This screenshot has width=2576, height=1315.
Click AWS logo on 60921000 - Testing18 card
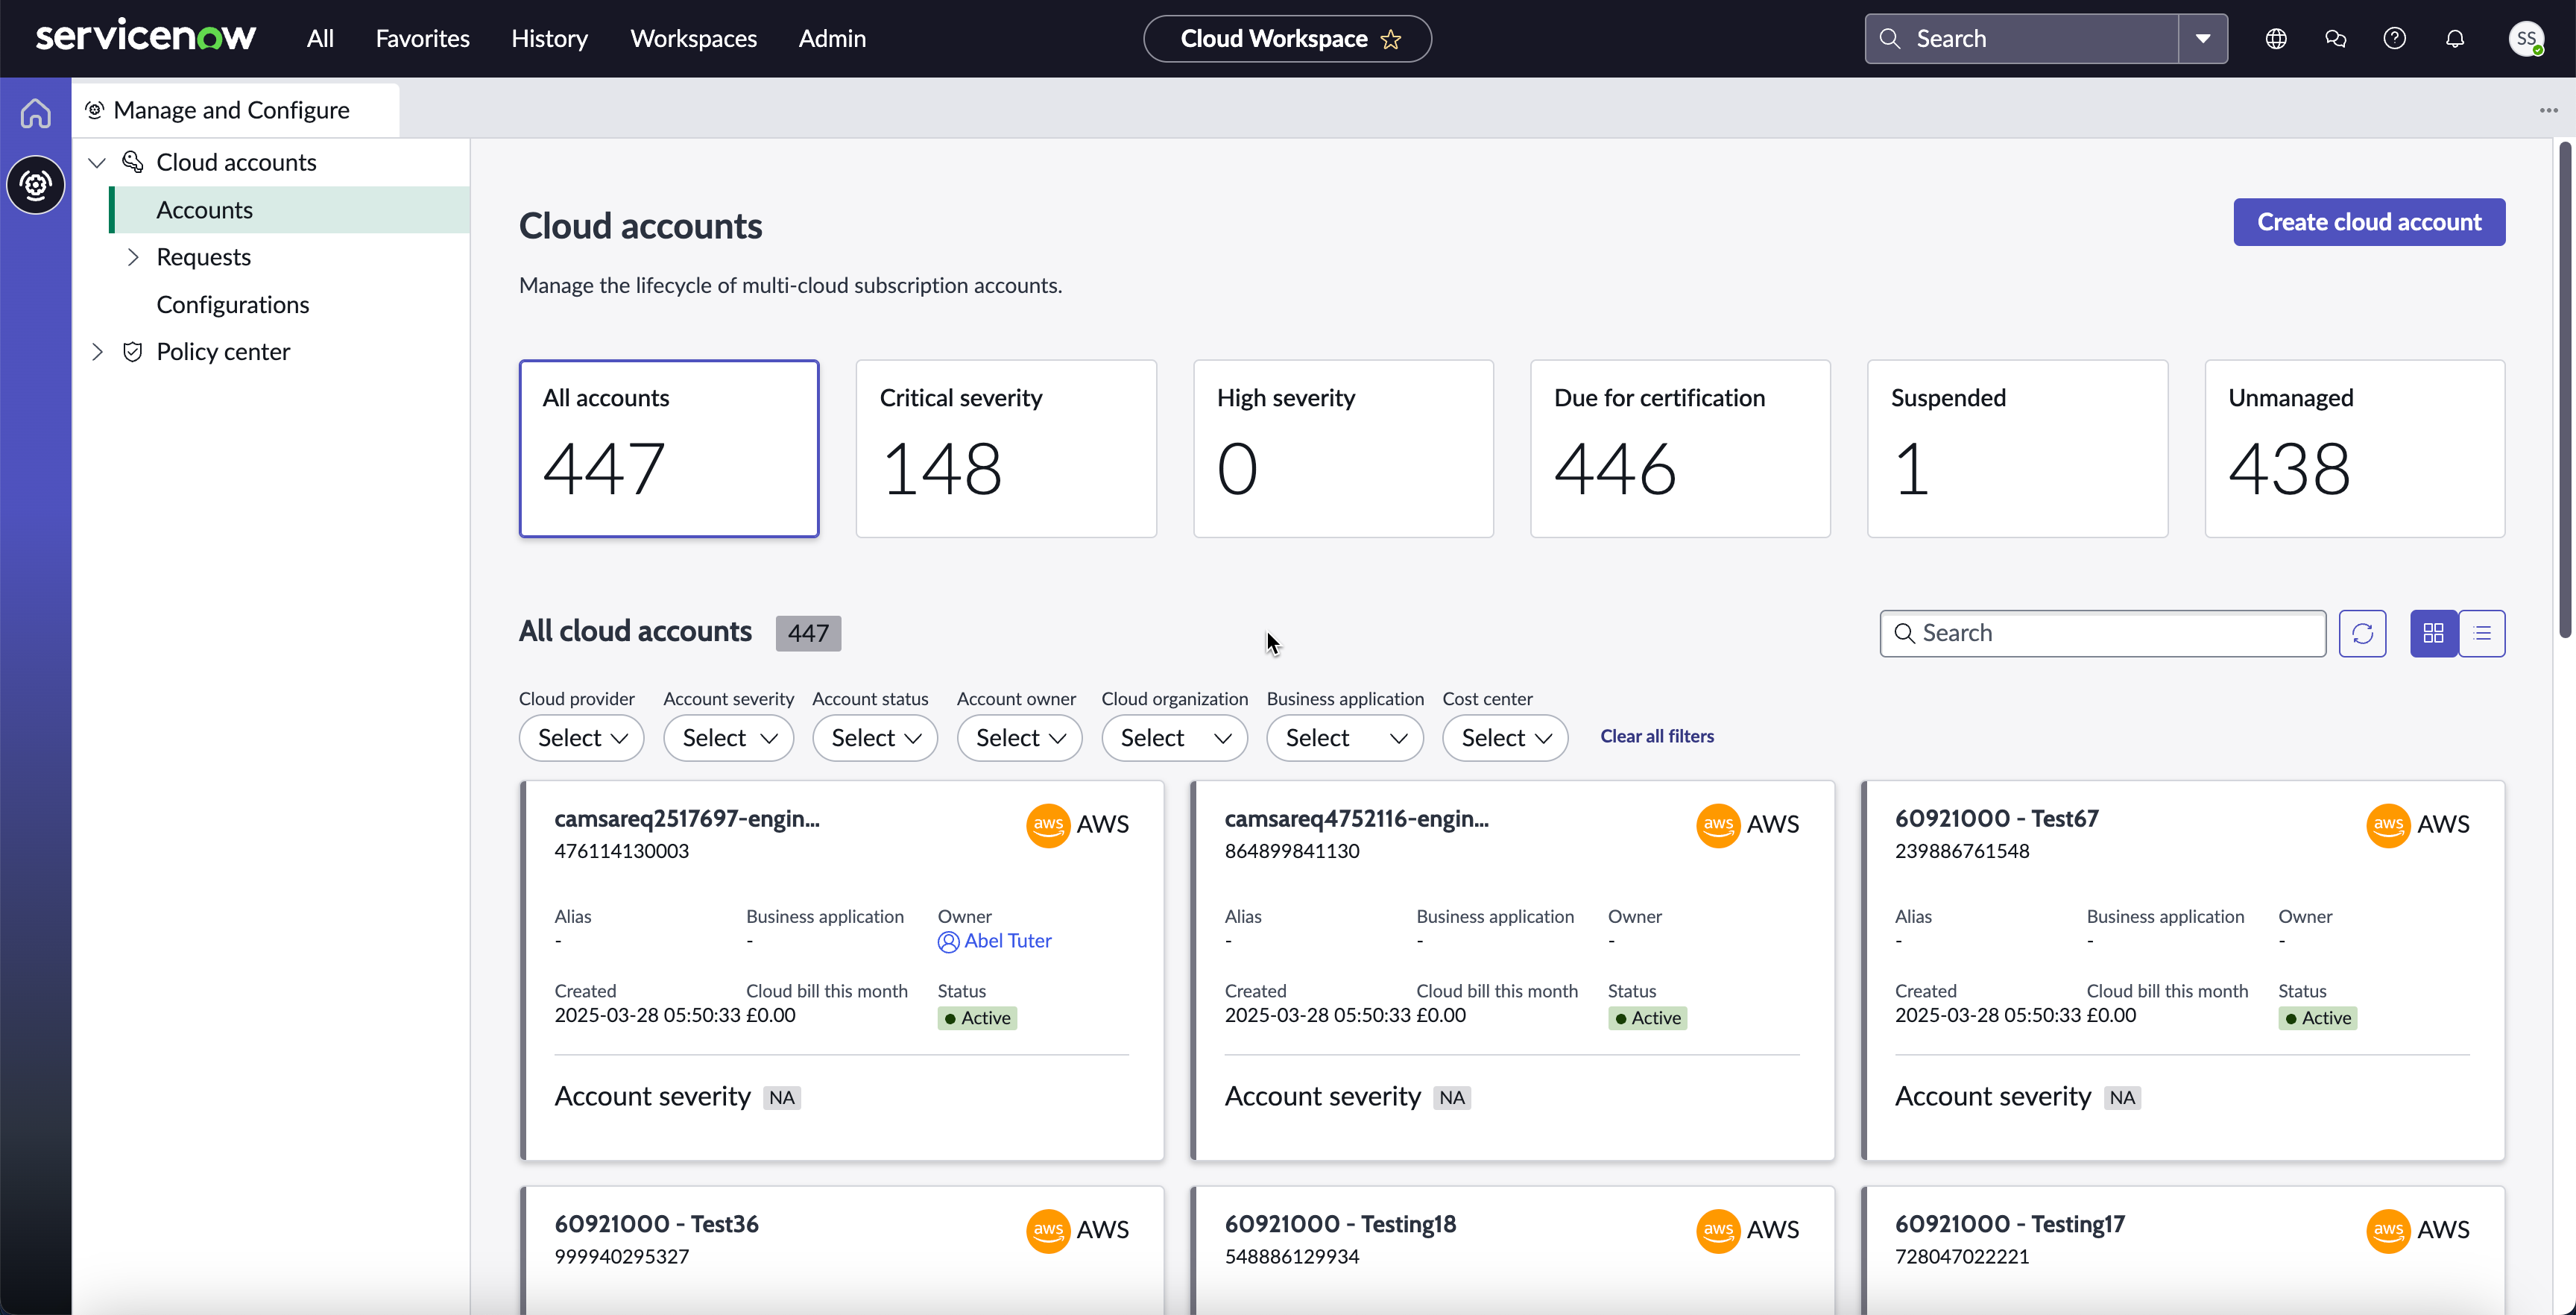(x=1718, y=1230)
